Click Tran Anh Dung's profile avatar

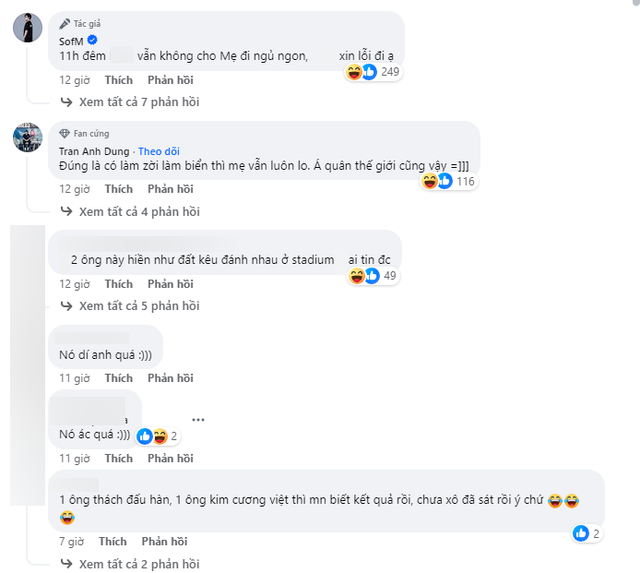[27, 139]
